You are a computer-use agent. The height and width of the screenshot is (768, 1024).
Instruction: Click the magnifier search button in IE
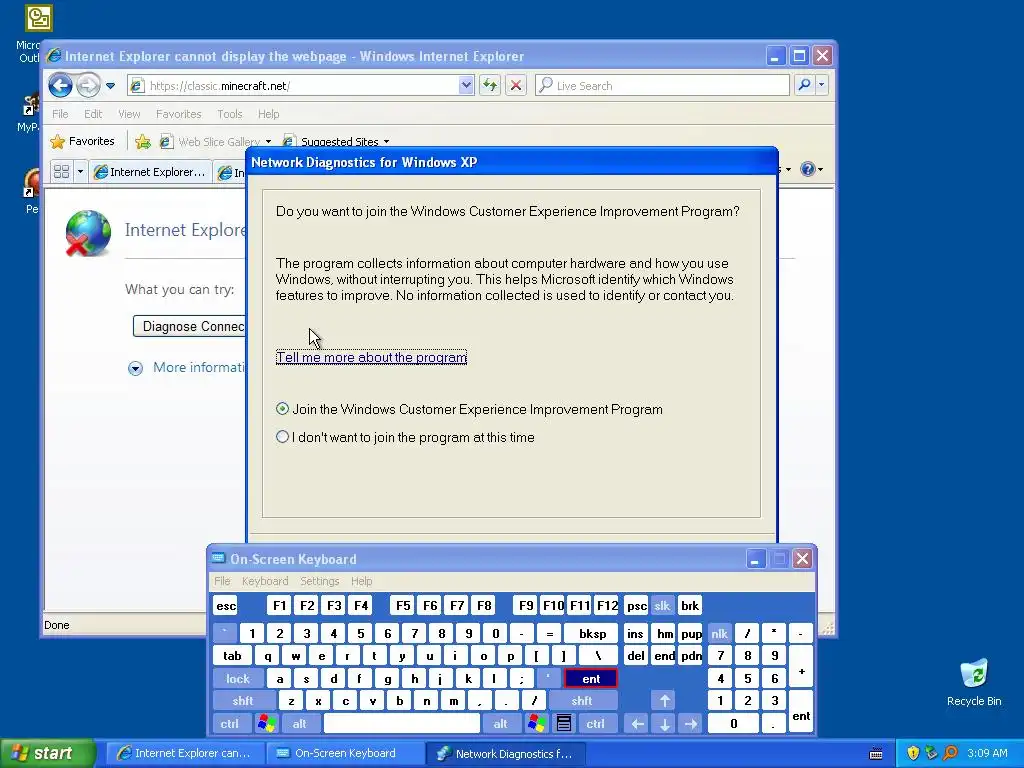(805, 85)
